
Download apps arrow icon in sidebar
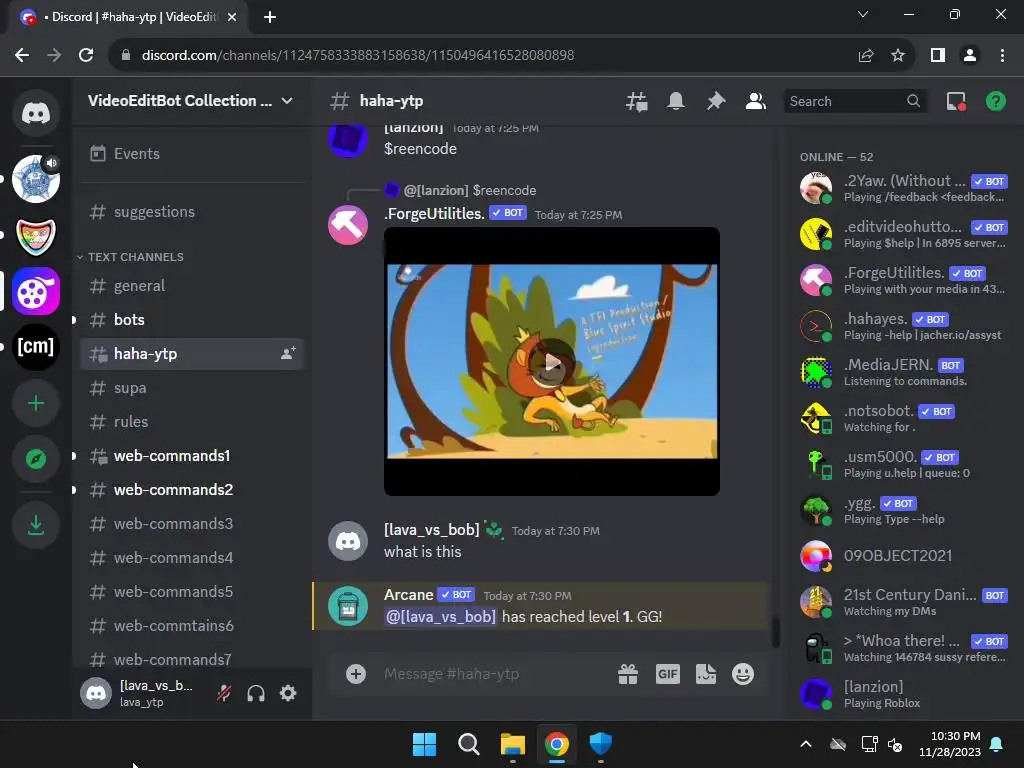coord(36,525)
